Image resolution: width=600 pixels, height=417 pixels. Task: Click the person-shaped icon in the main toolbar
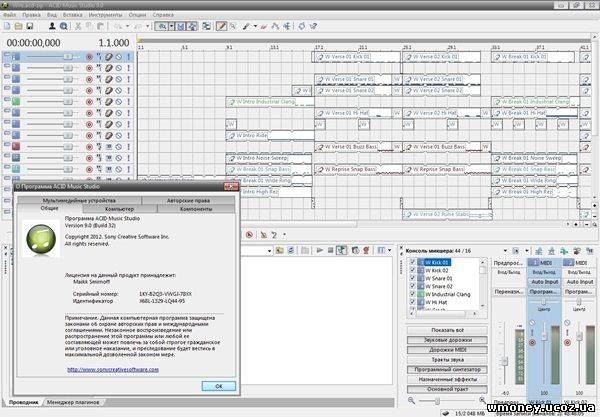pyautogui.click(x=52, y=26)
